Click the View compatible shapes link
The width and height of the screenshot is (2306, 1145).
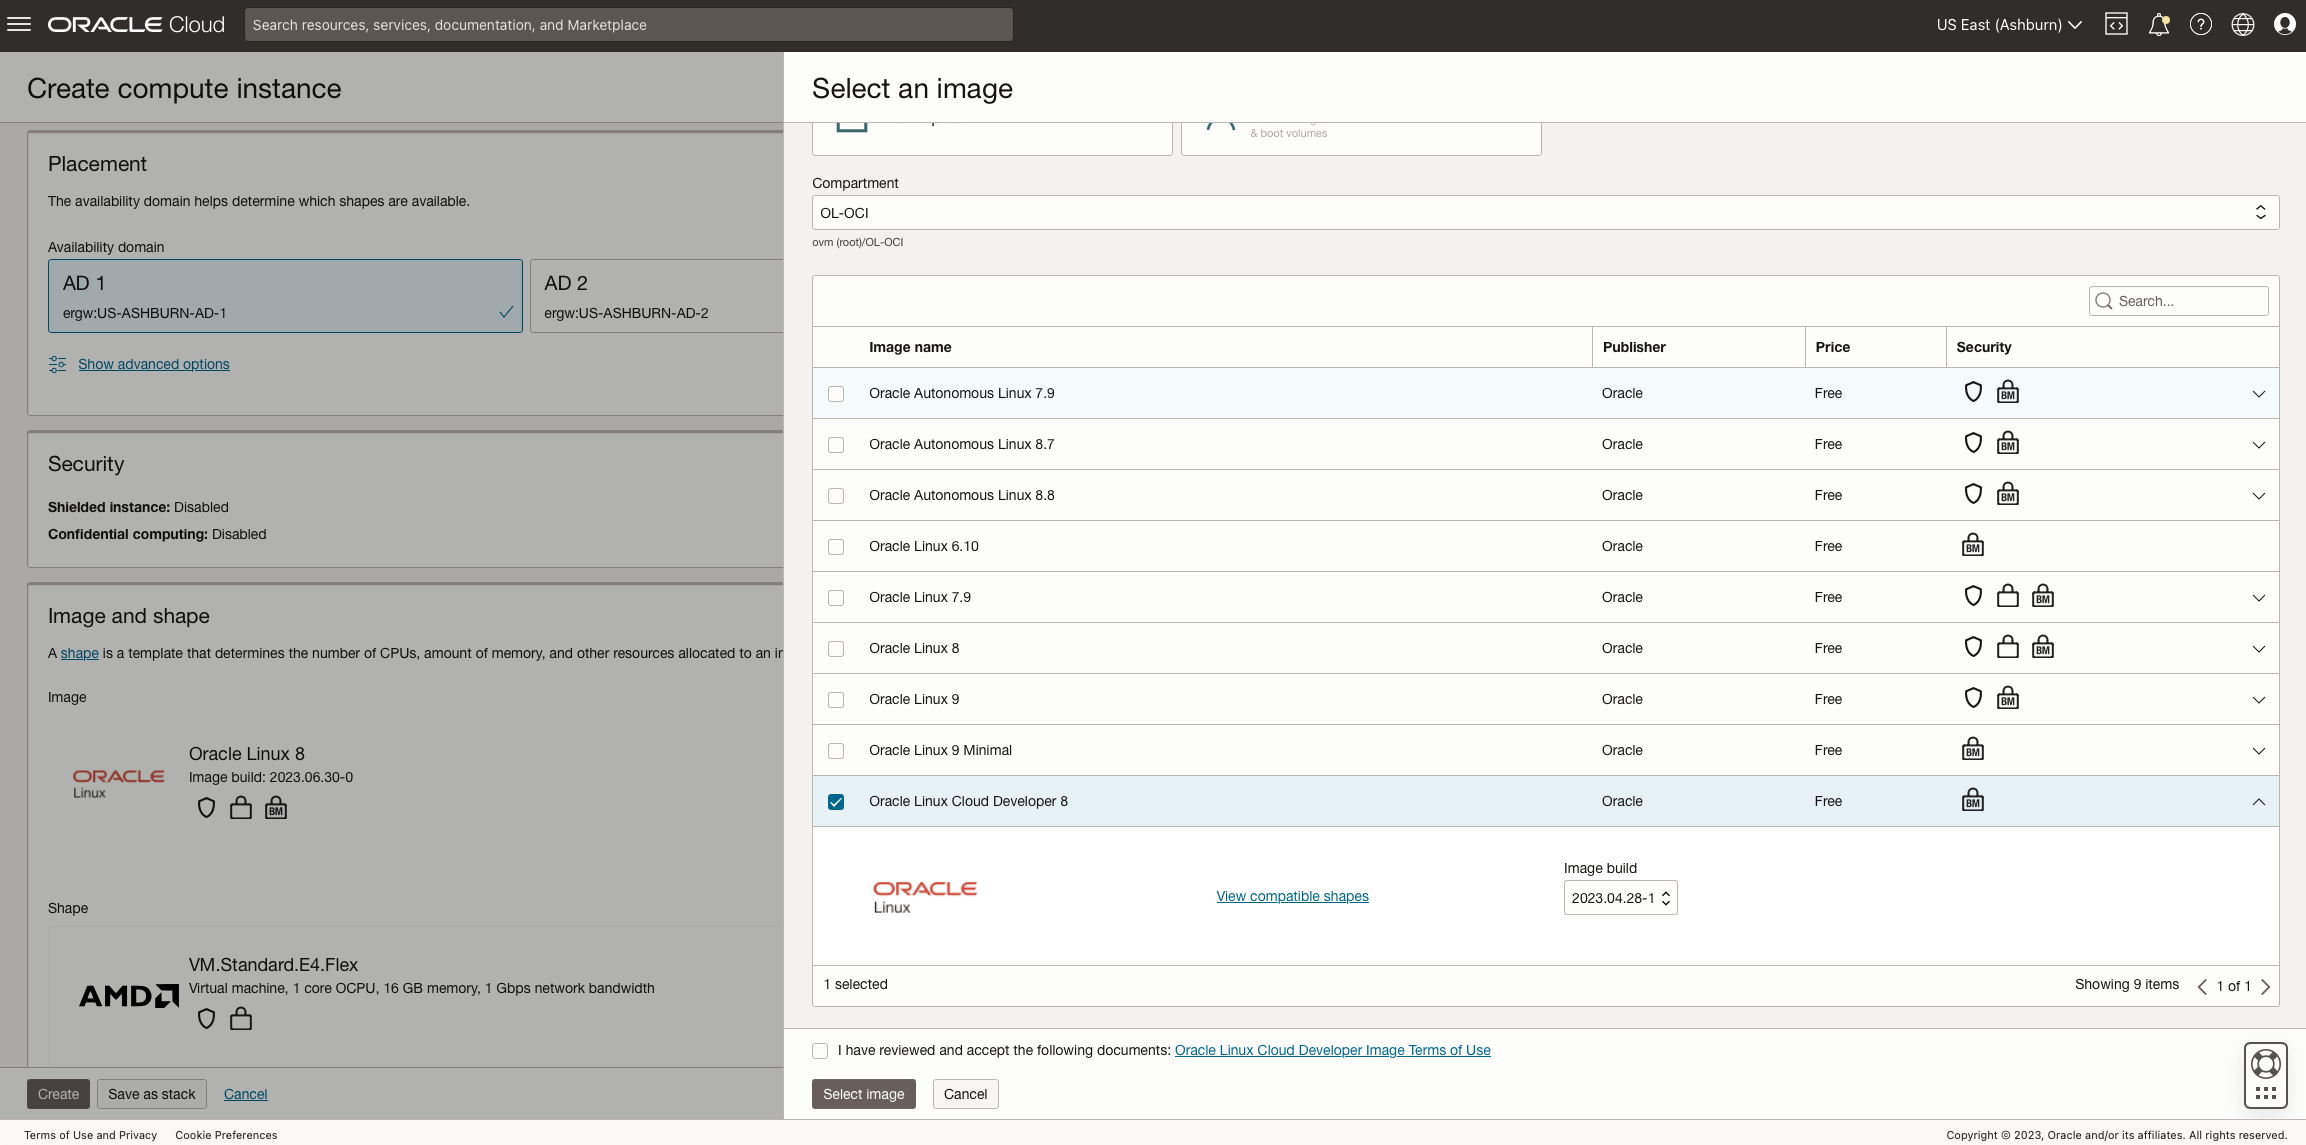point(1292,896)
